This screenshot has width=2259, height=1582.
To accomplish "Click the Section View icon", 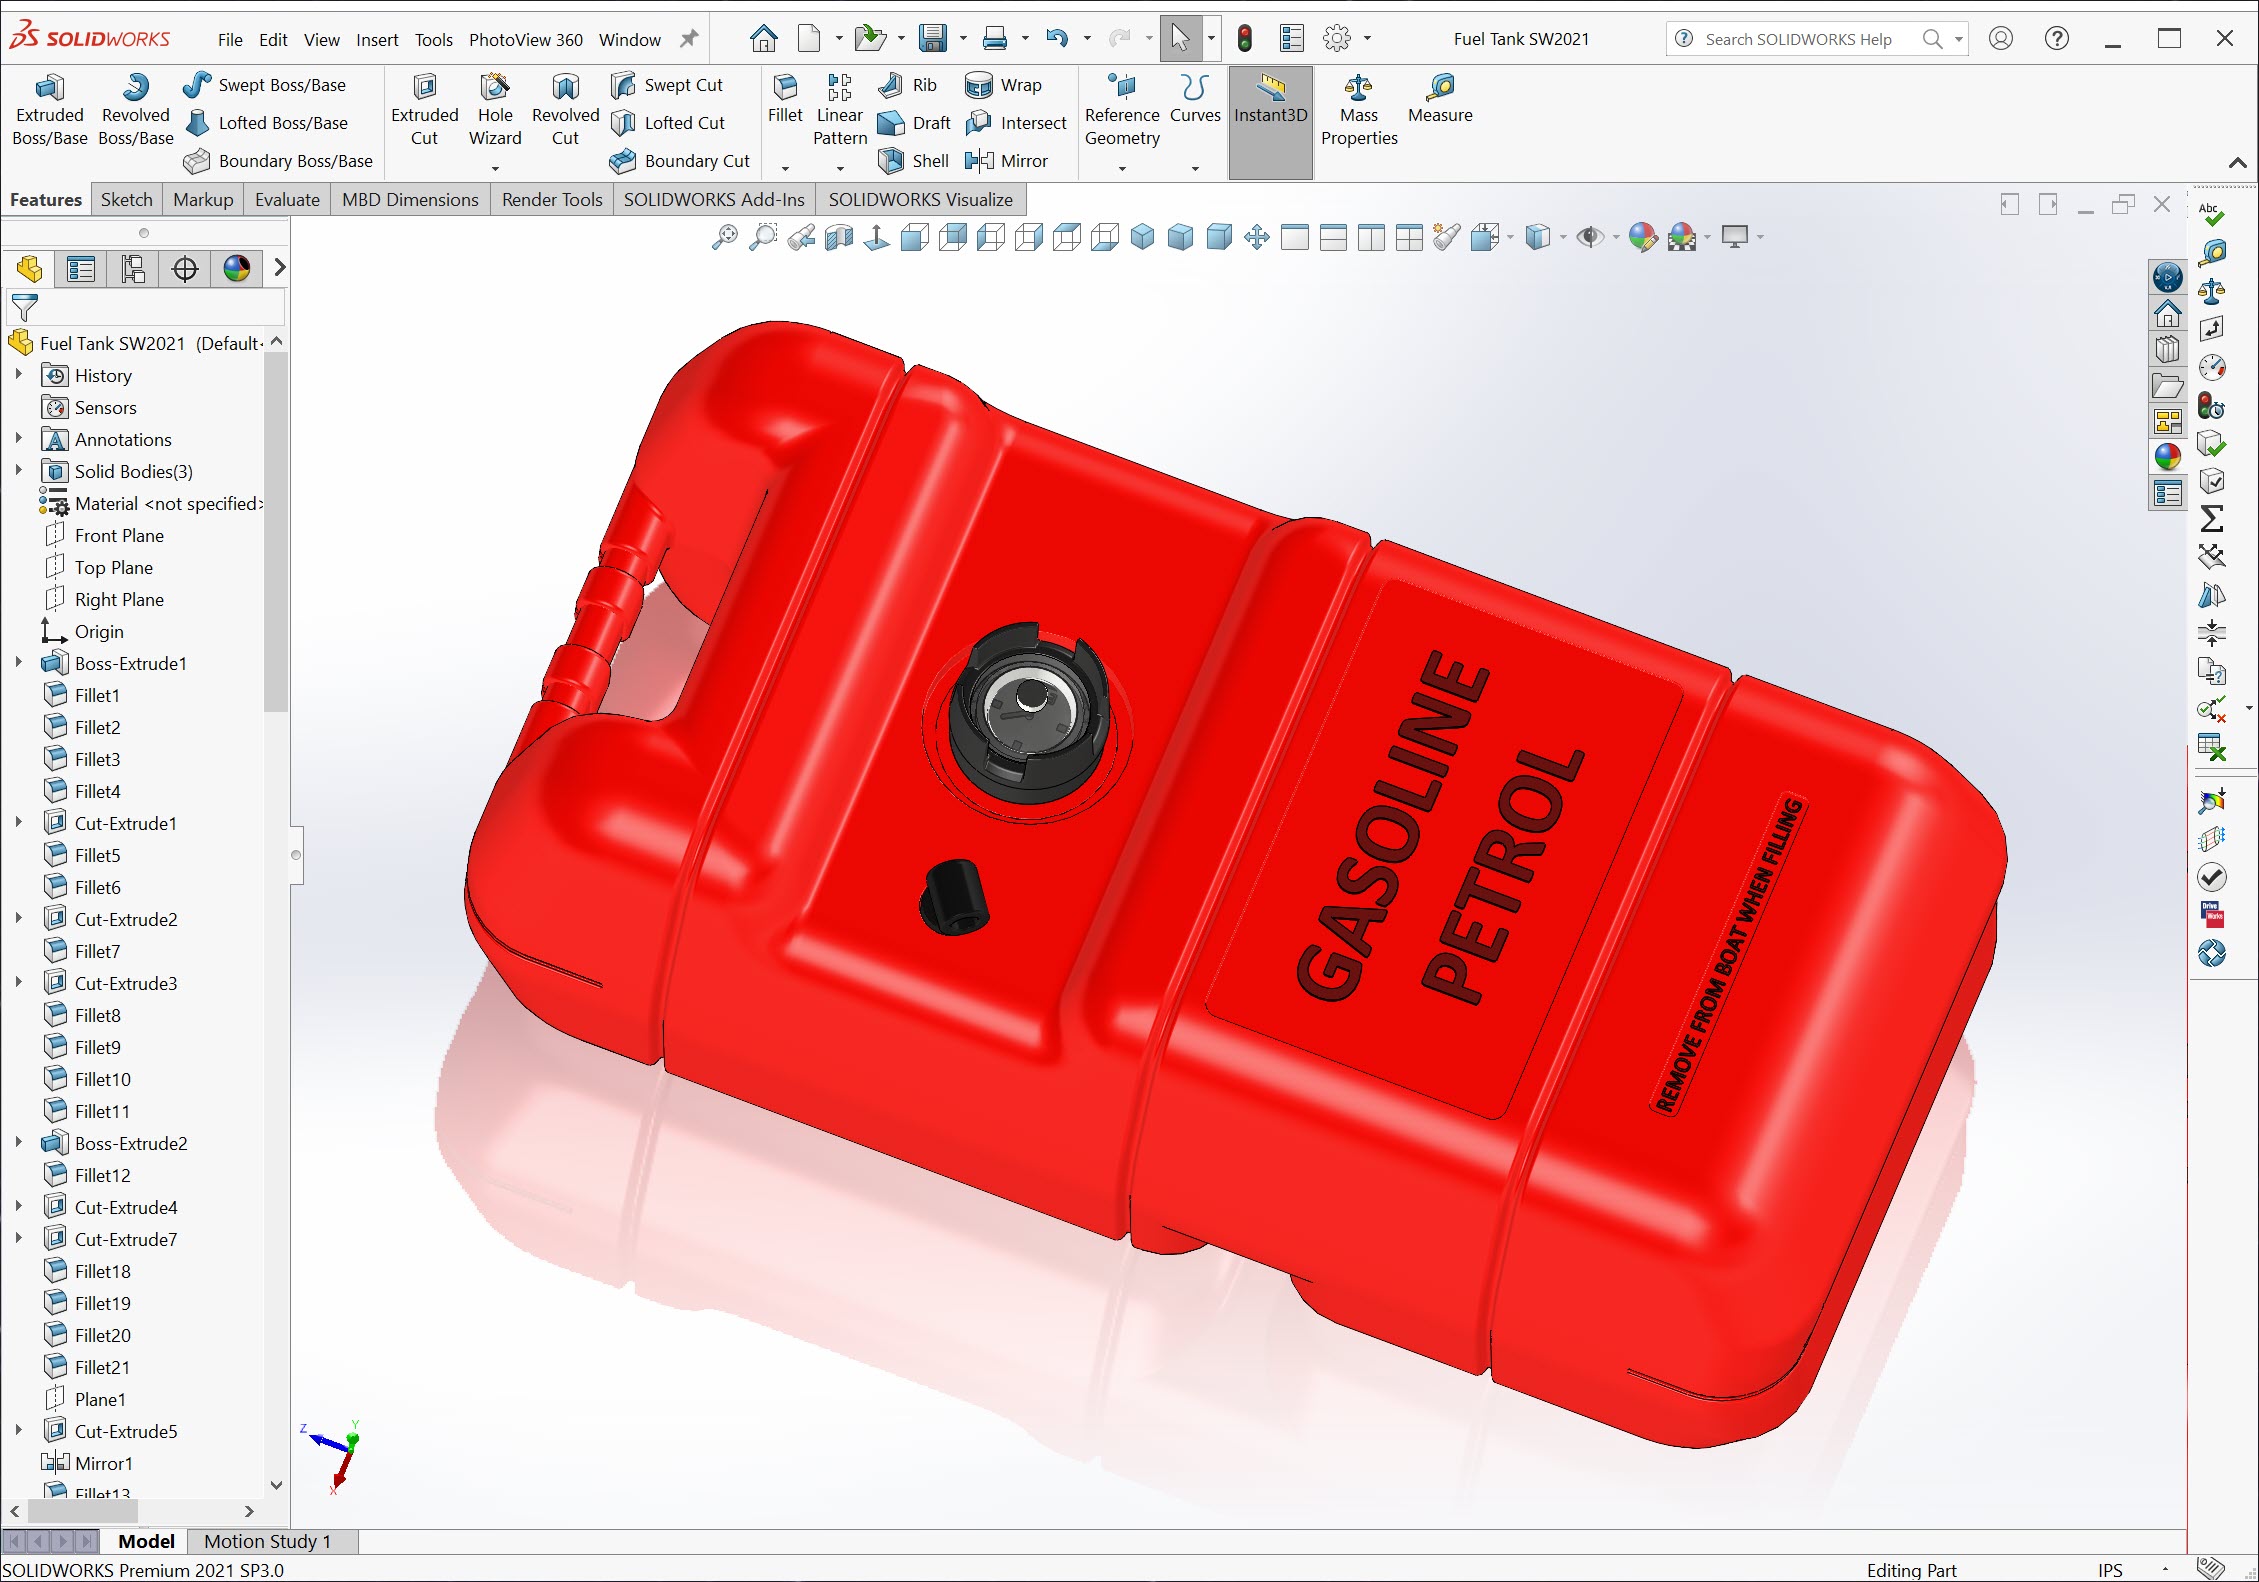I will coord(839,237).
